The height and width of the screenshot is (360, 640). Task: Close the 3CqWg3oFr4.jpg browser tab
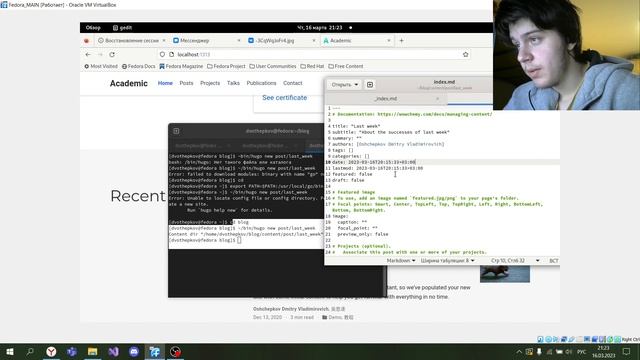(x=313, y=40)
